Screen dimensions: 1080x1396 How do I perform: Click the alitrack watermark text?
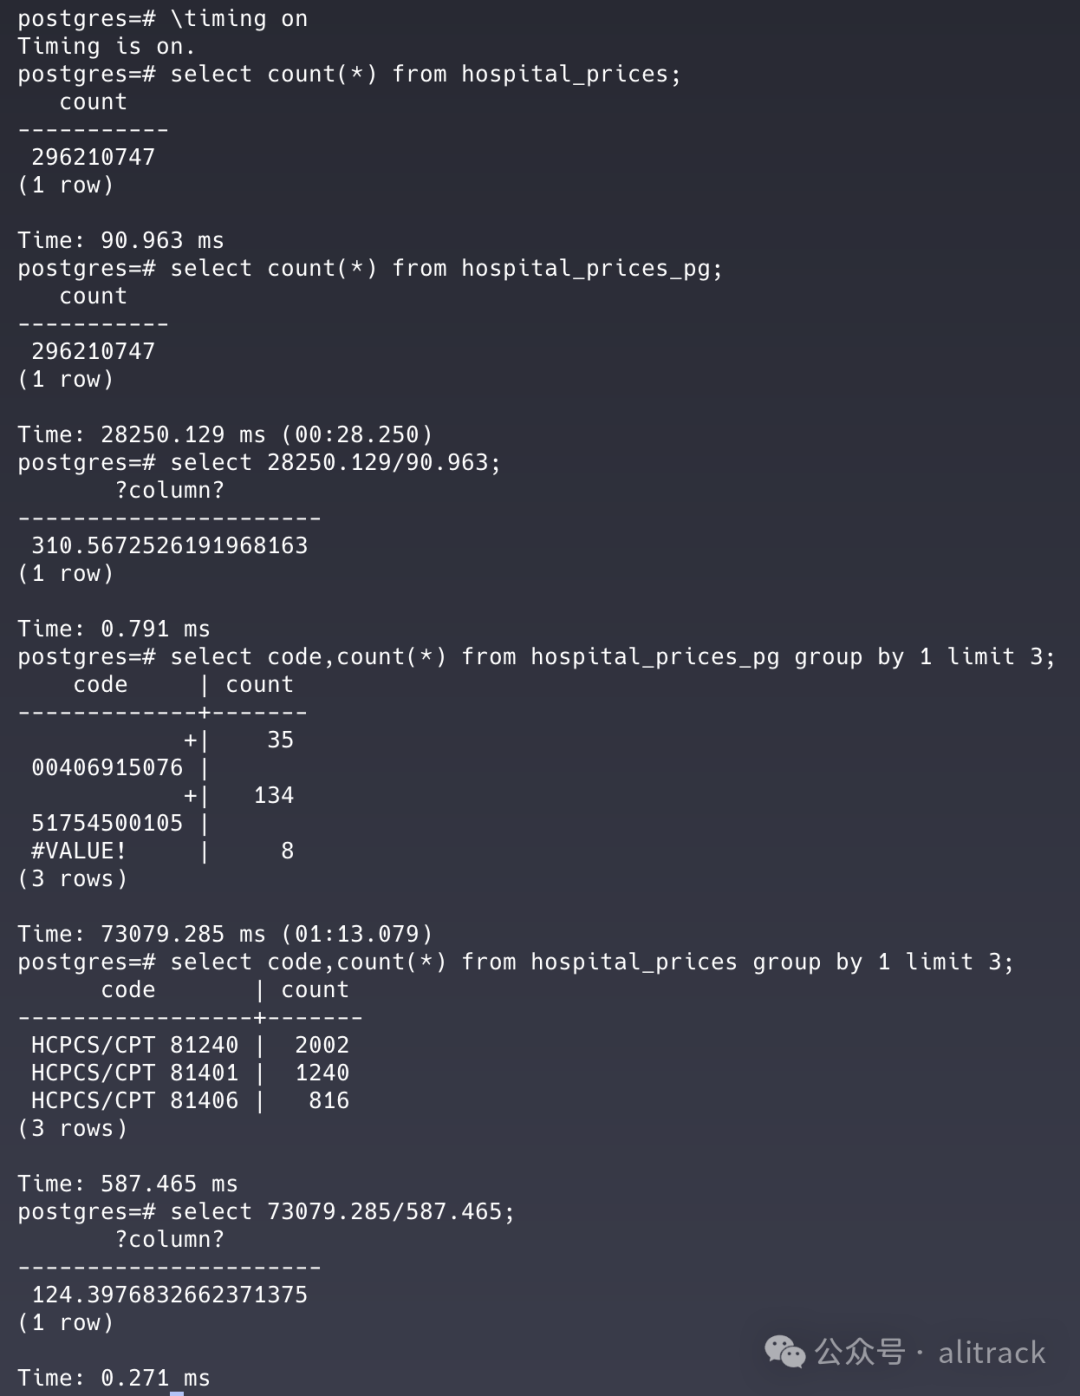[991, 1353]
